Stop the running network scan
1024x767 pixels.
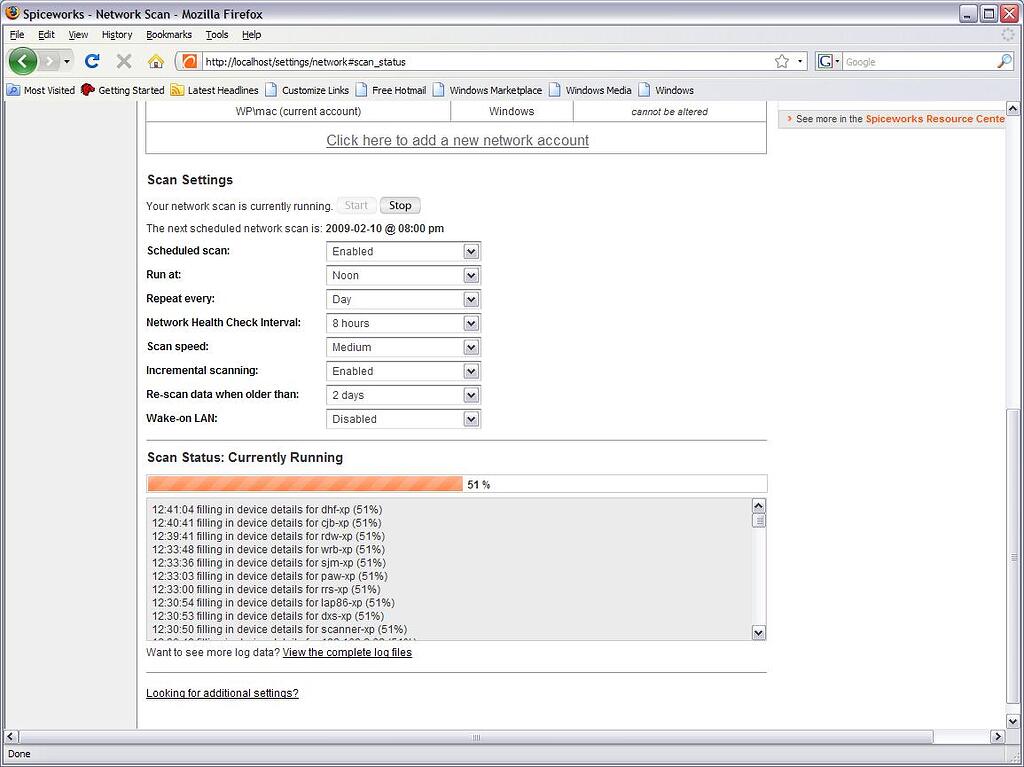tap(399, 205)
